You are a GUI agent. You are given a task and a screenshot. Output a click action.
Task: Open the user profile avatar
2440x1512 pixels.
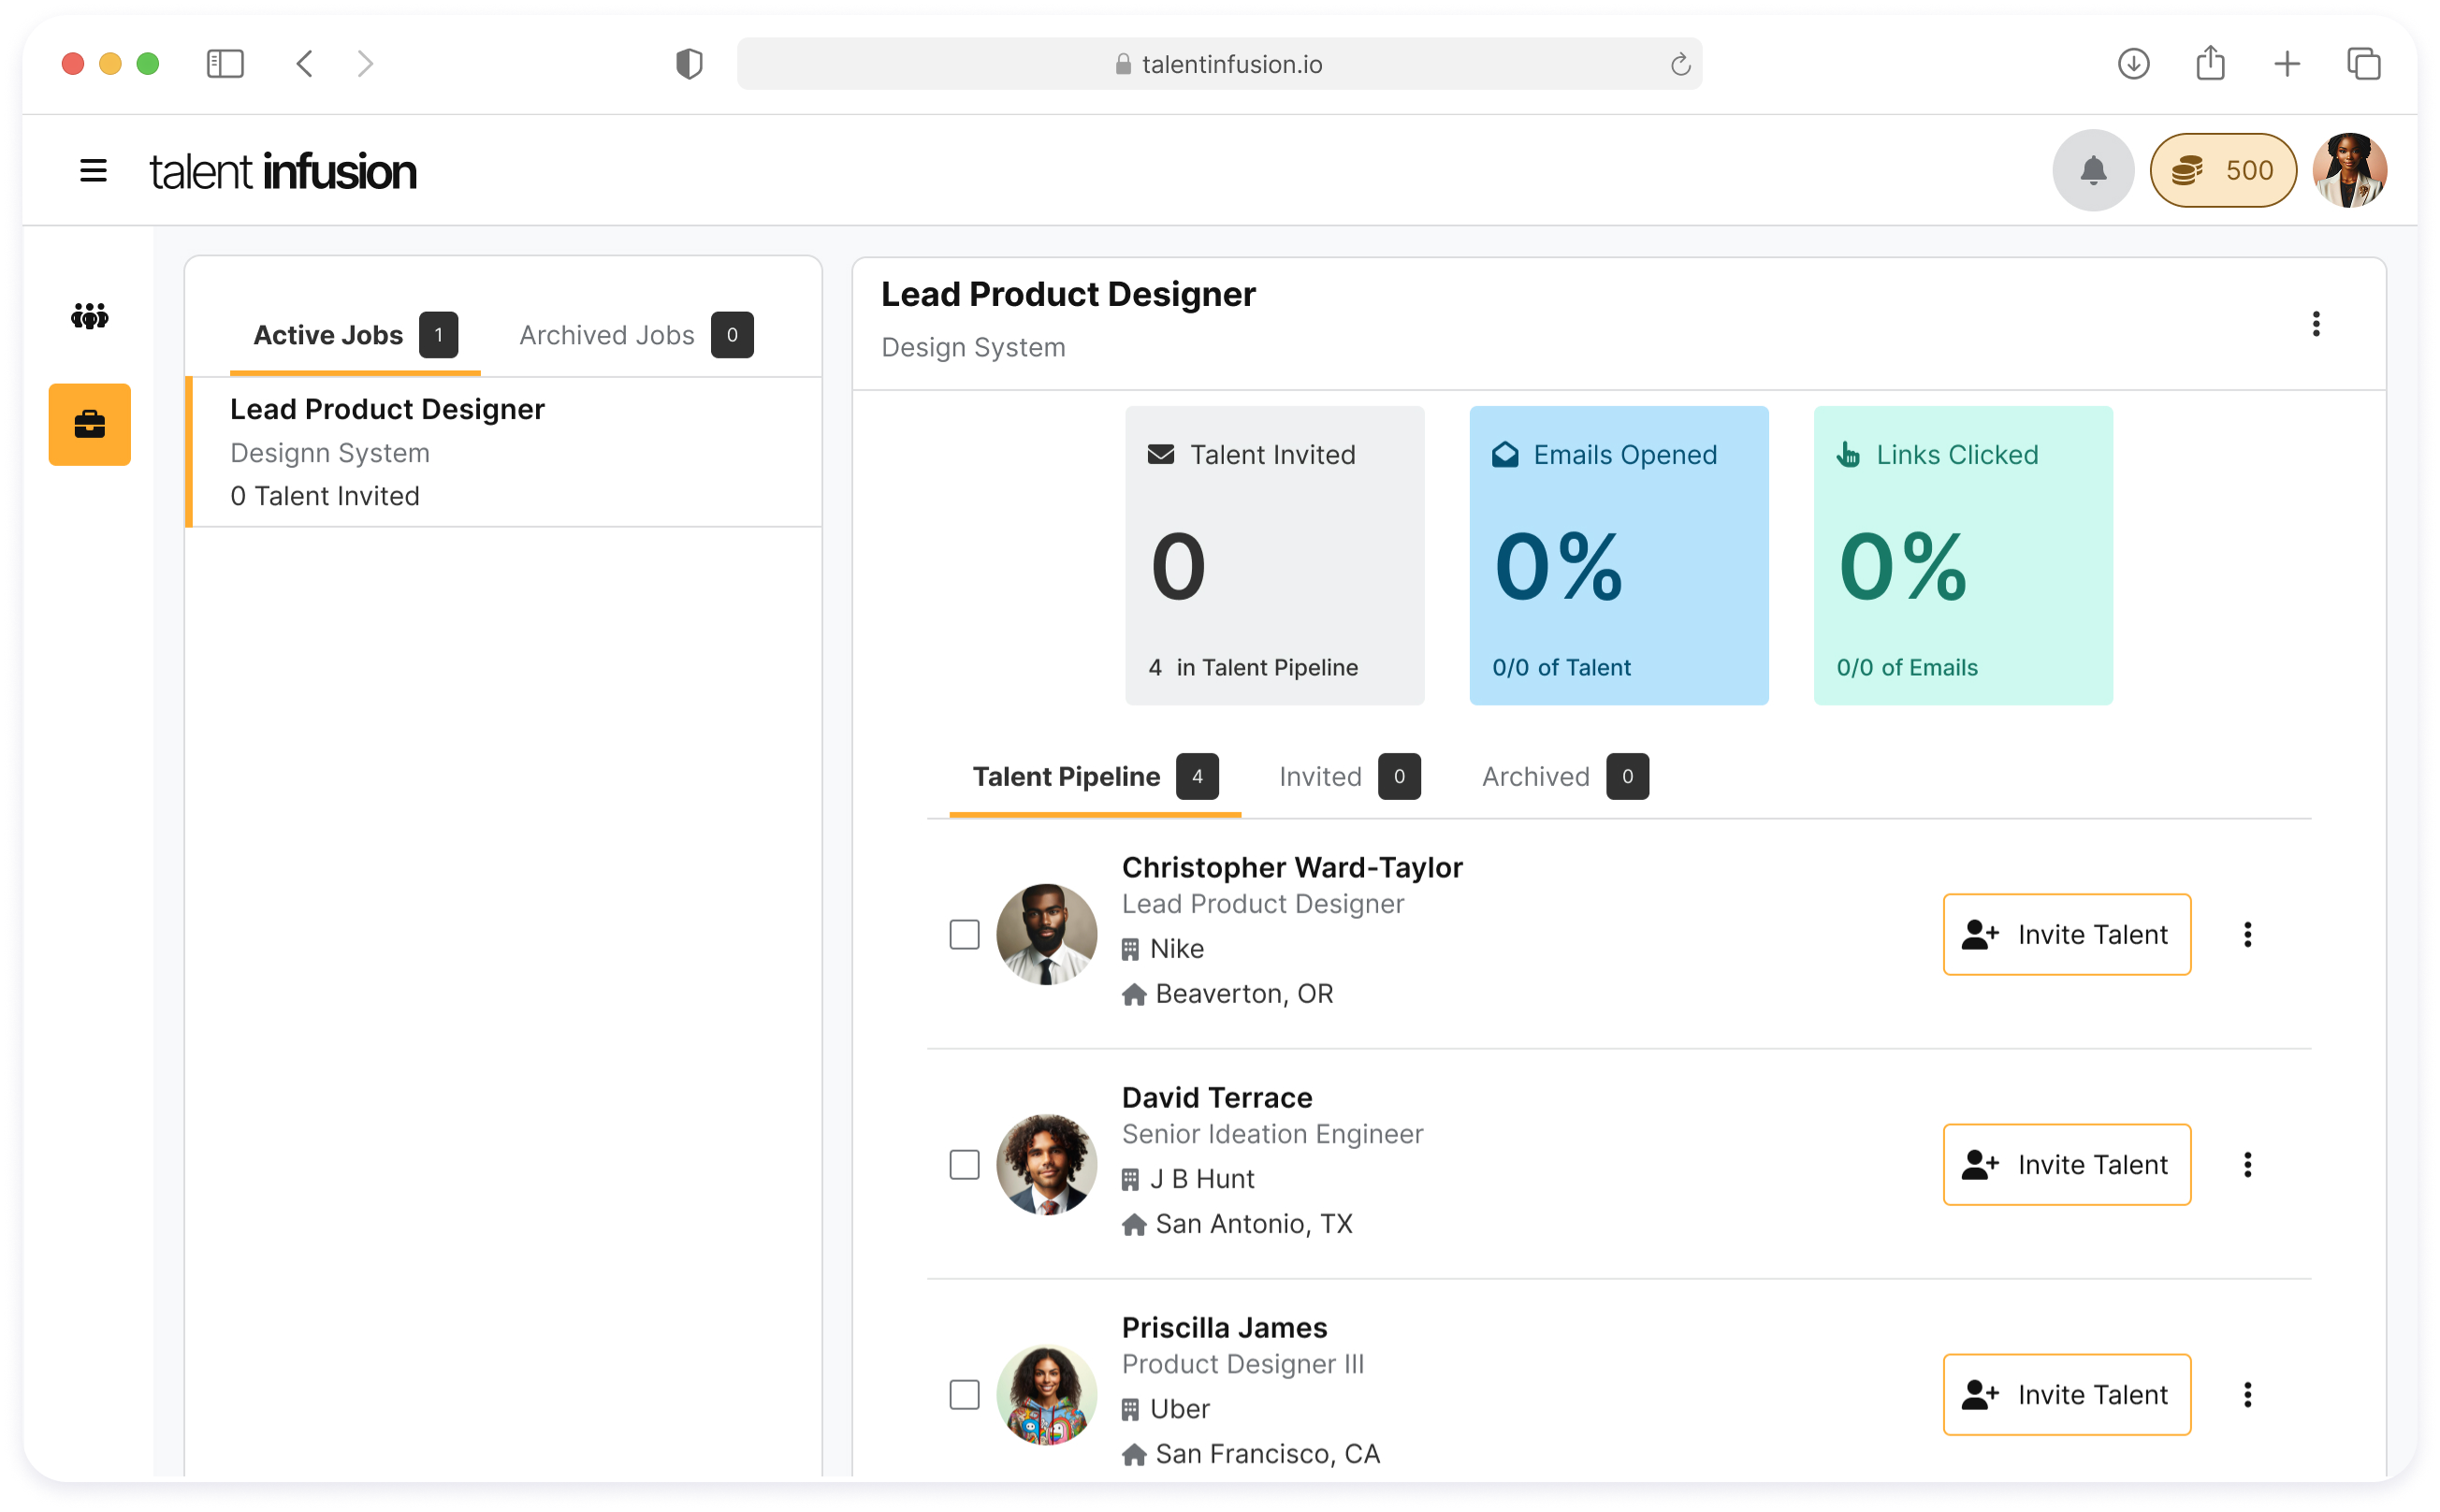click(x=2349, y=170)
